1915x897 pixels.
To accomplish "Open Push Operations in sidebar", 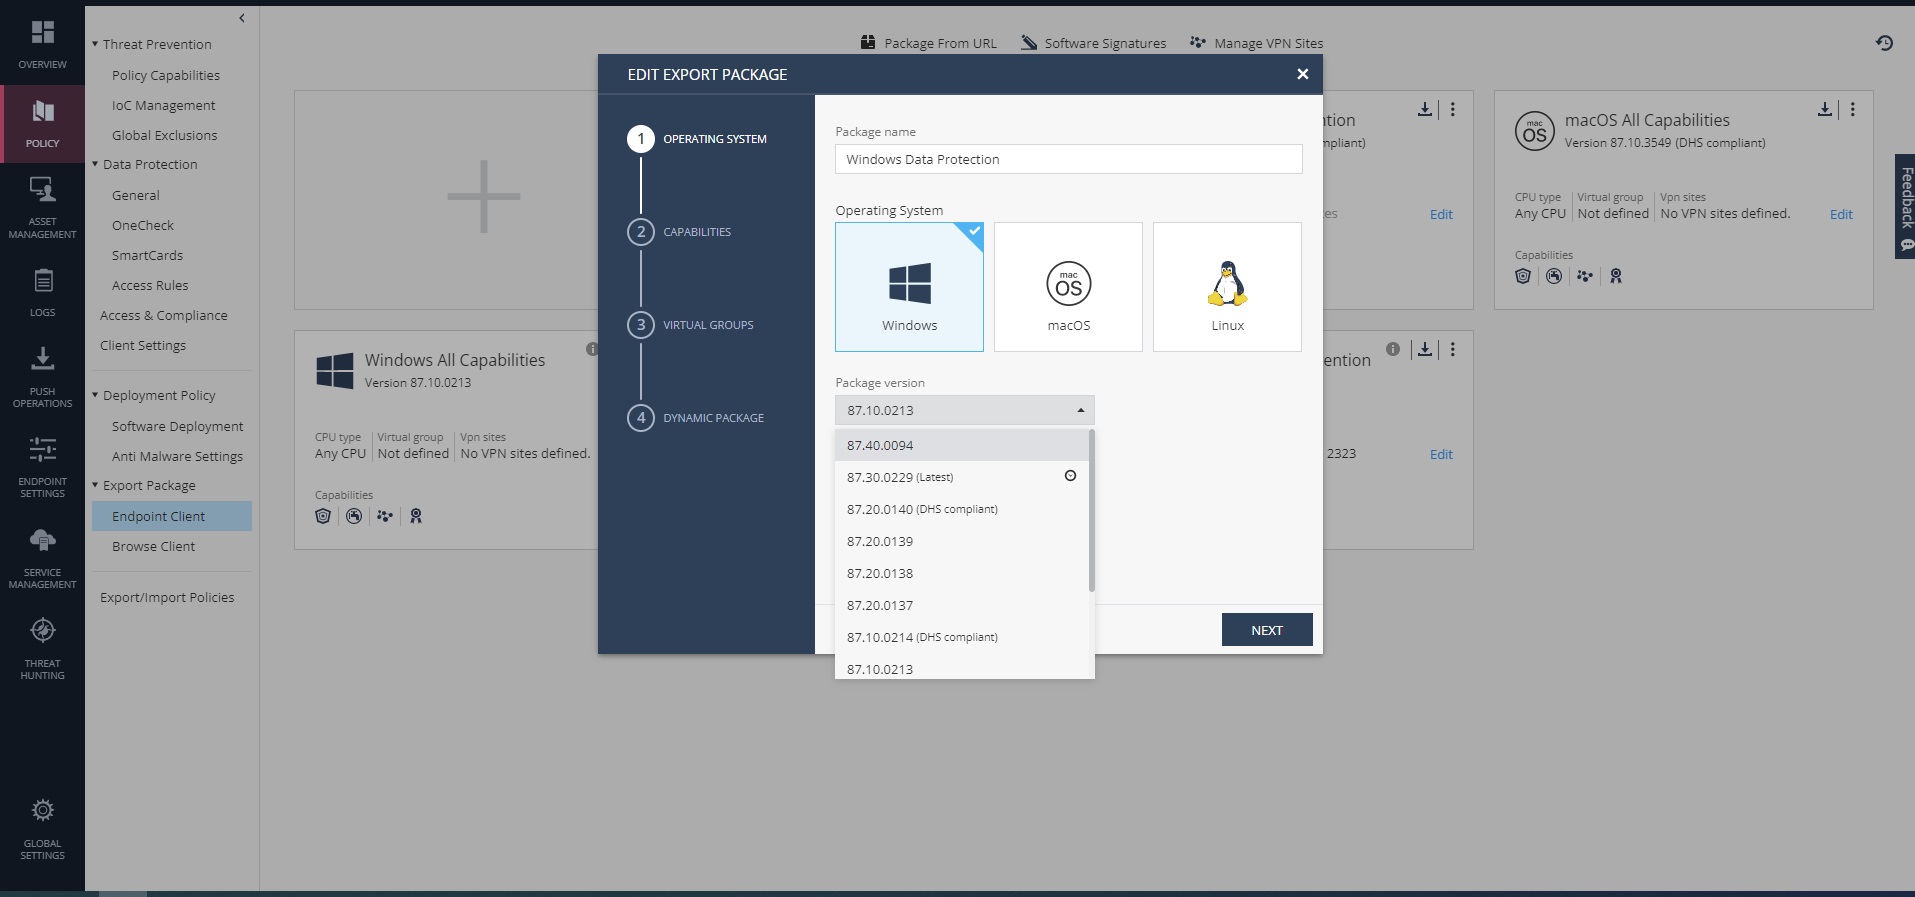I will [42, 376].
